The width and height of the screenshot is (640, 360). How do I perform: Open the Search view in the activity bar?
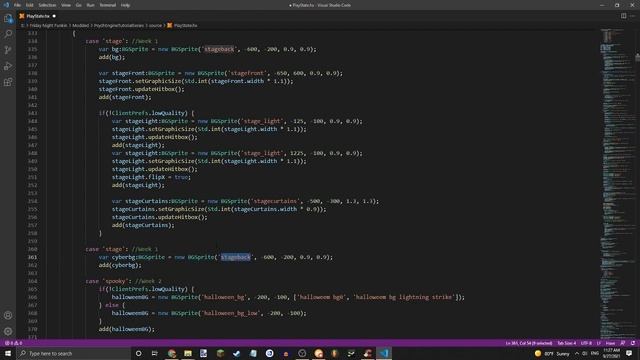(8, 34)
